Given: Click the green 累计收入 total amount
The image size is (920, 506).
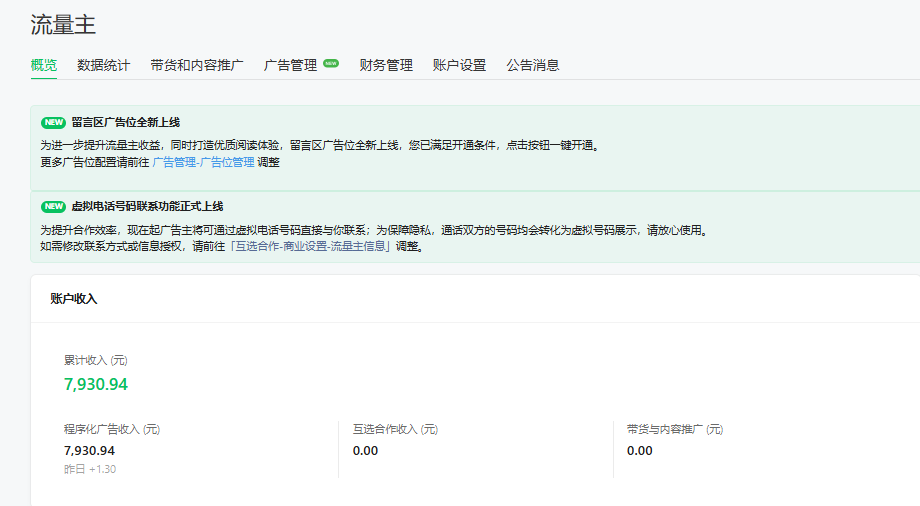Looking at the screenshot, I should point(96,384).
